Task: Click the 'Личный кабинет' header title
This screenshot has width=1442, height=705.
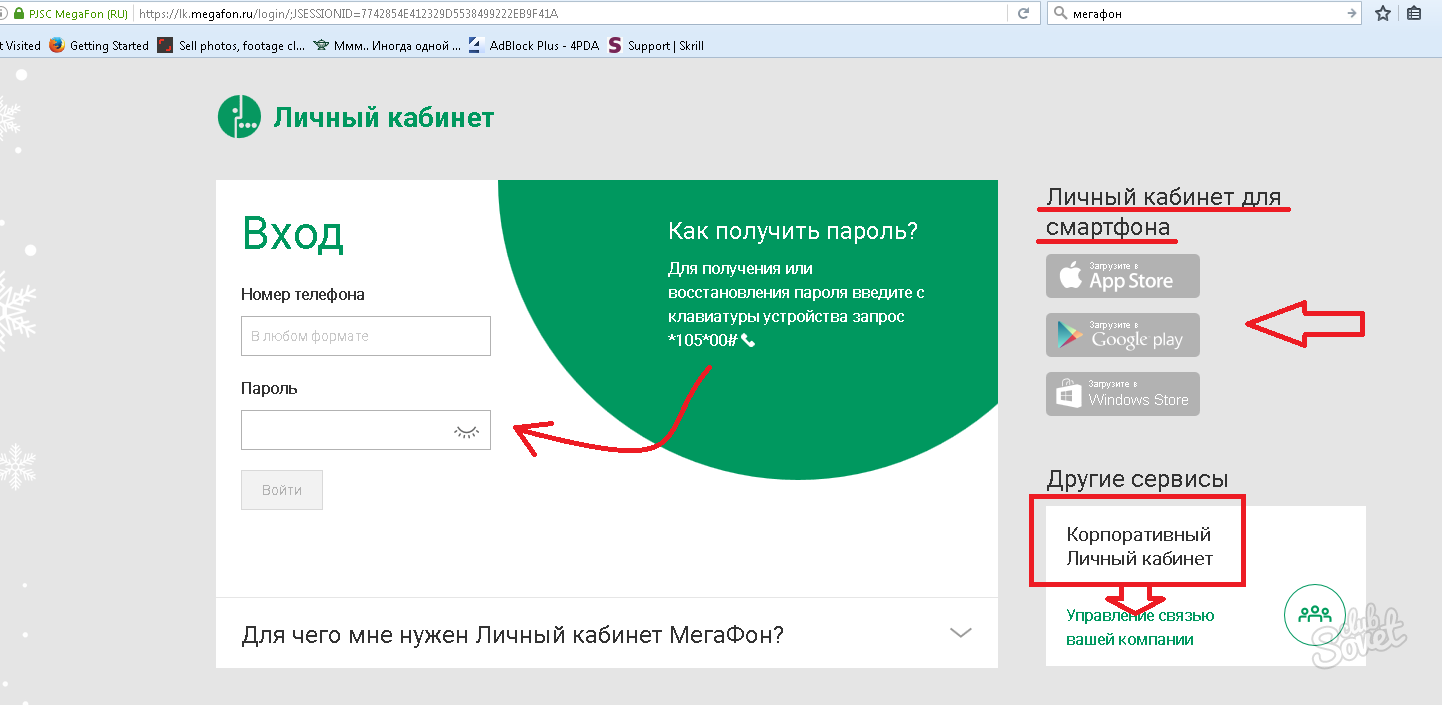Action: pos(384,118)
